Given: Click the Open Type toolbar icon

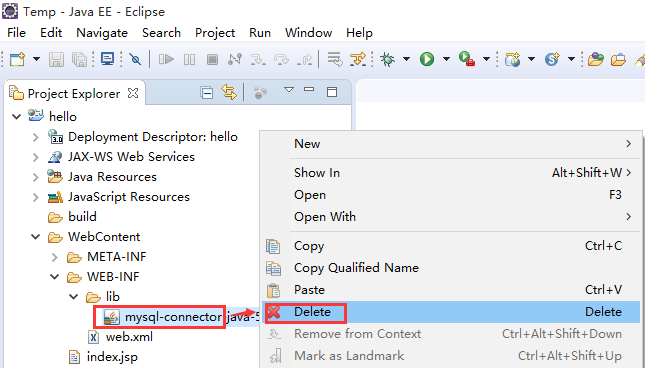Looking at the screenshot, I should click(596, 60).
